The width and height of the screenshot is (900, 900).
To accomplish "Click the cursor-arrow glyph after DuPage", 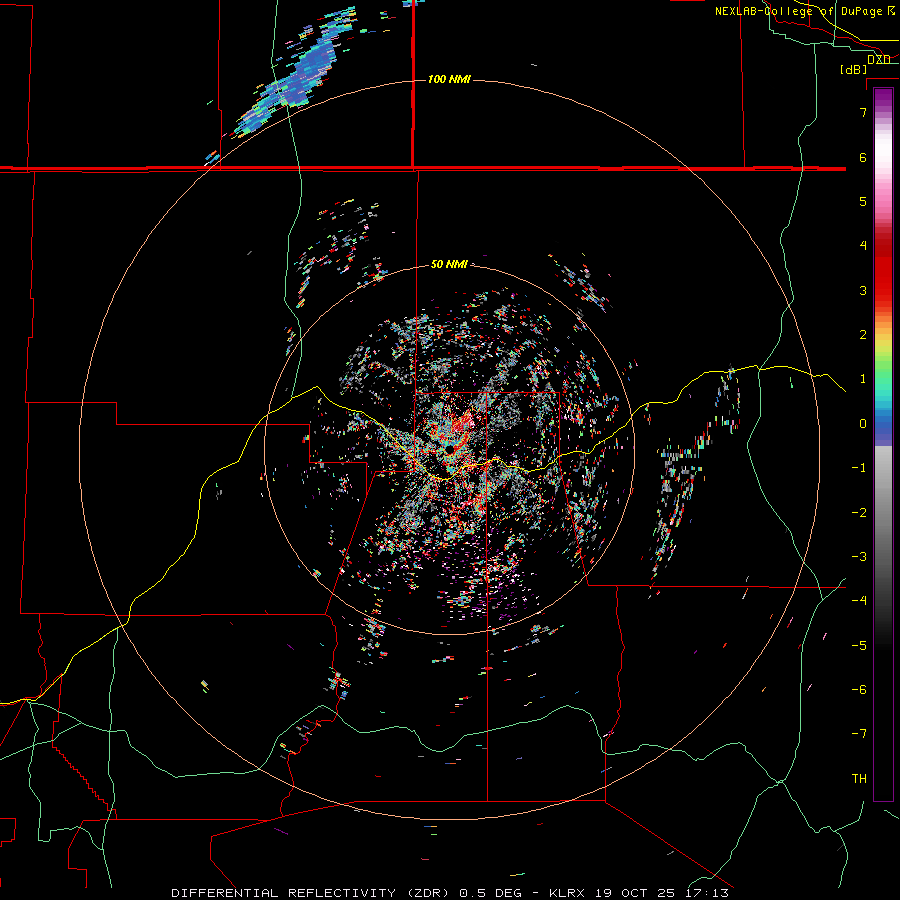I will click(x=891, y=10).
